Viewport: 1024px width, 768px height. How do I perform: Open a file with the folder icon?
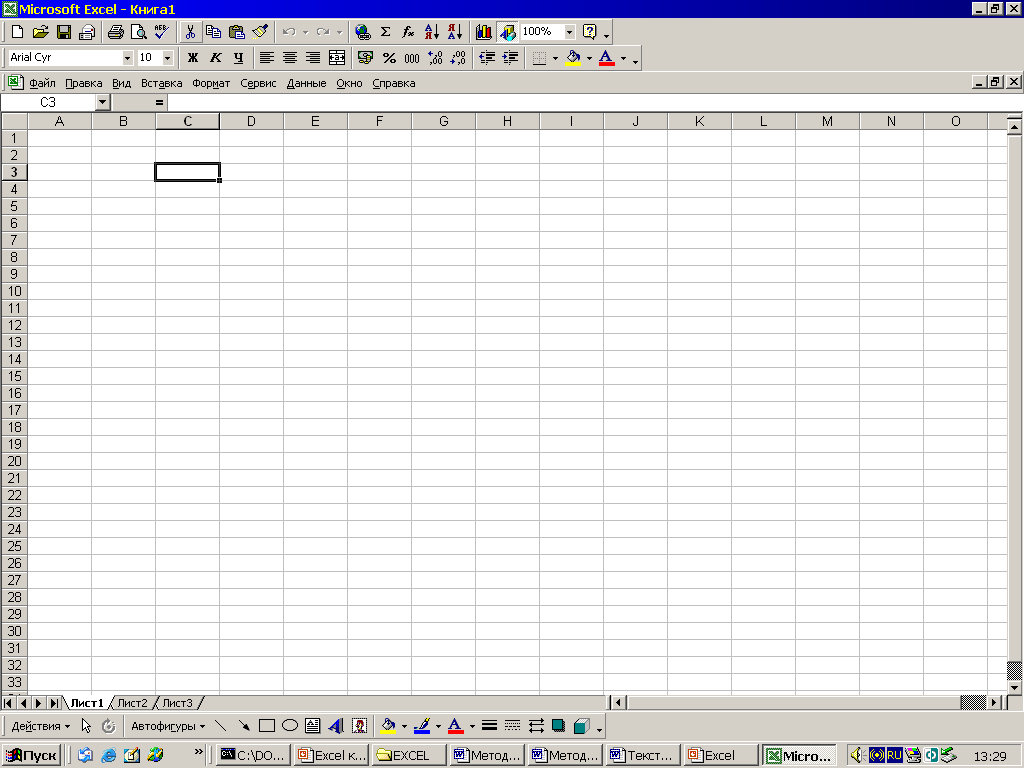point(40,31)
